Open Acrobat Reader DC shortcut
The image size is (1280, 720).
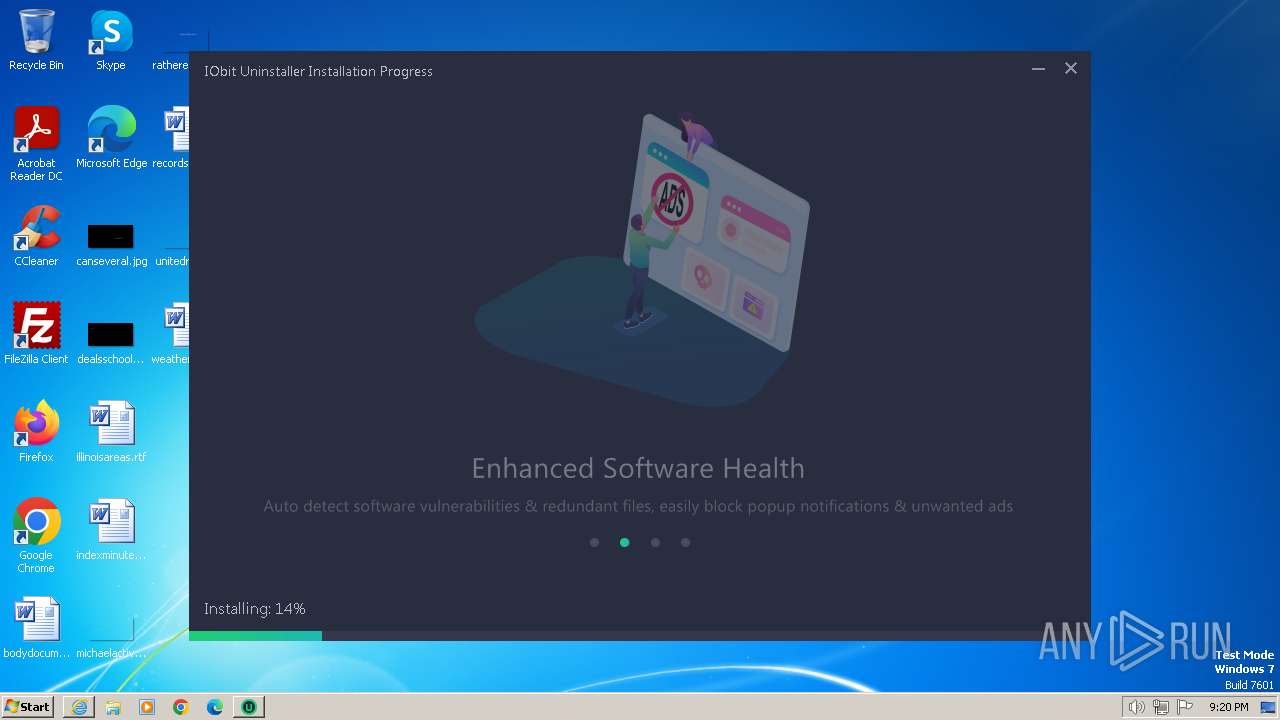pos(36,144)
